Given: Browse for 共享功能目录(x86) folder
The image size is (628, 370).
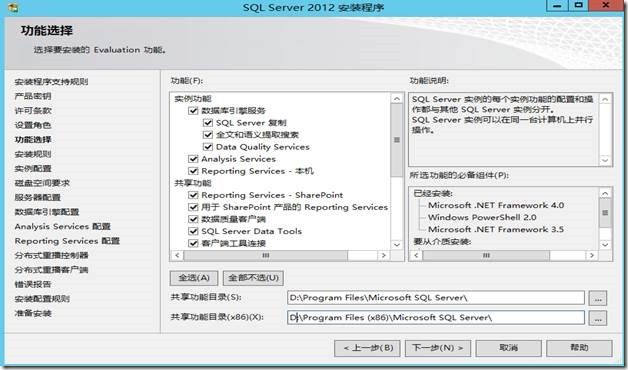Looking at the screenshot, I should click(598, 318).
